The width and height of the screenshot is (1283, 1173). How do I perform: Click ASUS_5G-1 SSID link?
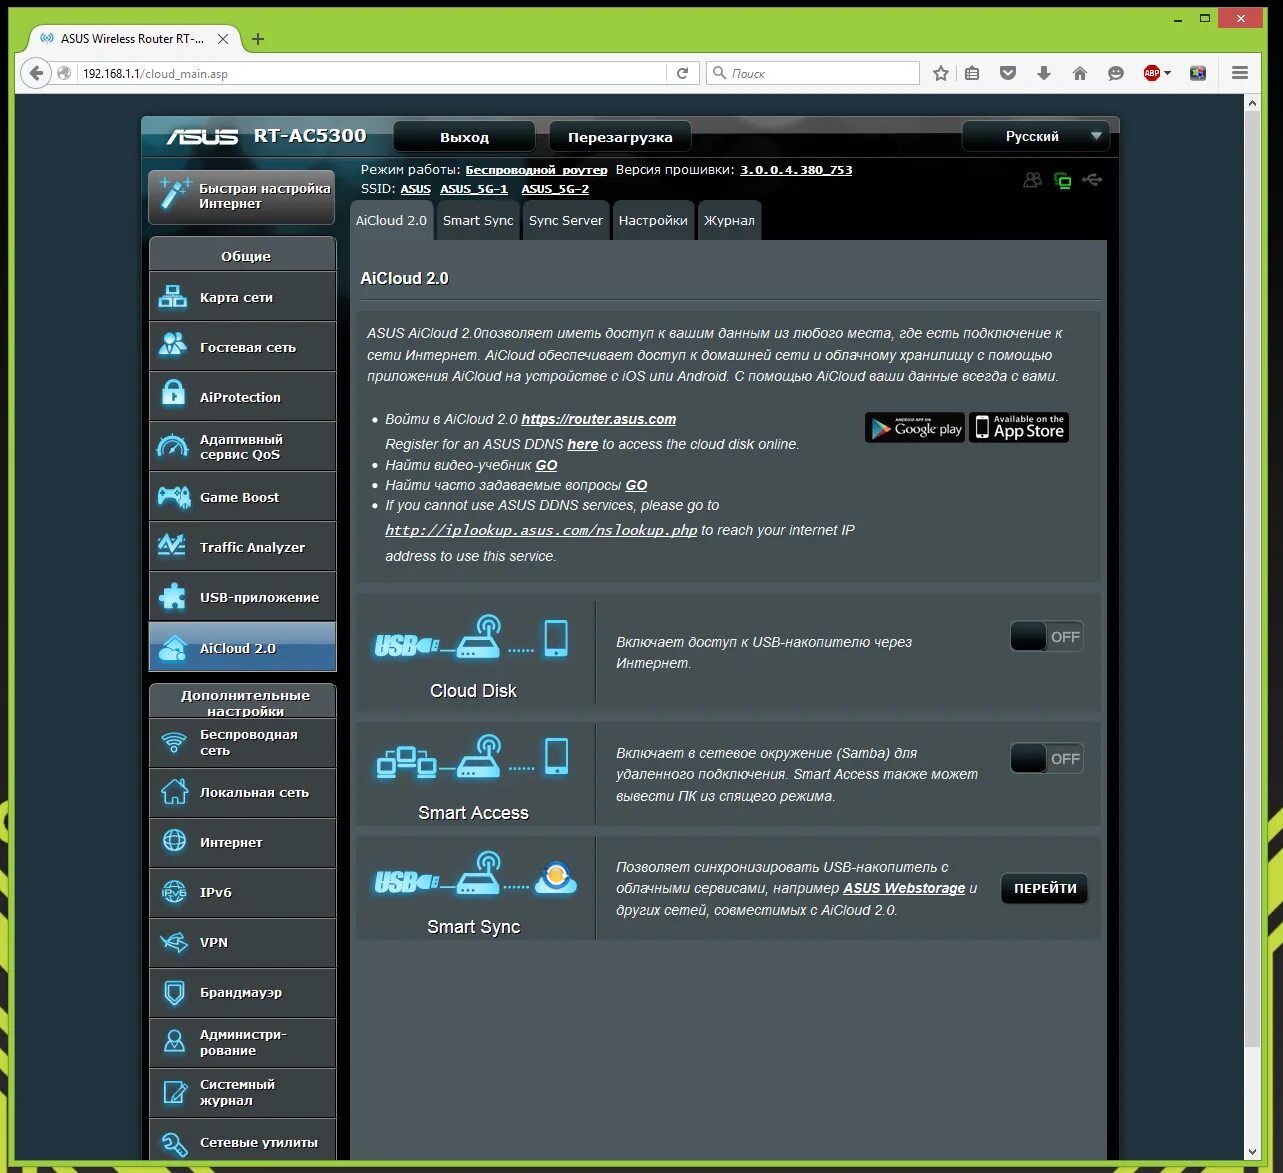click(x=474, y=189)
